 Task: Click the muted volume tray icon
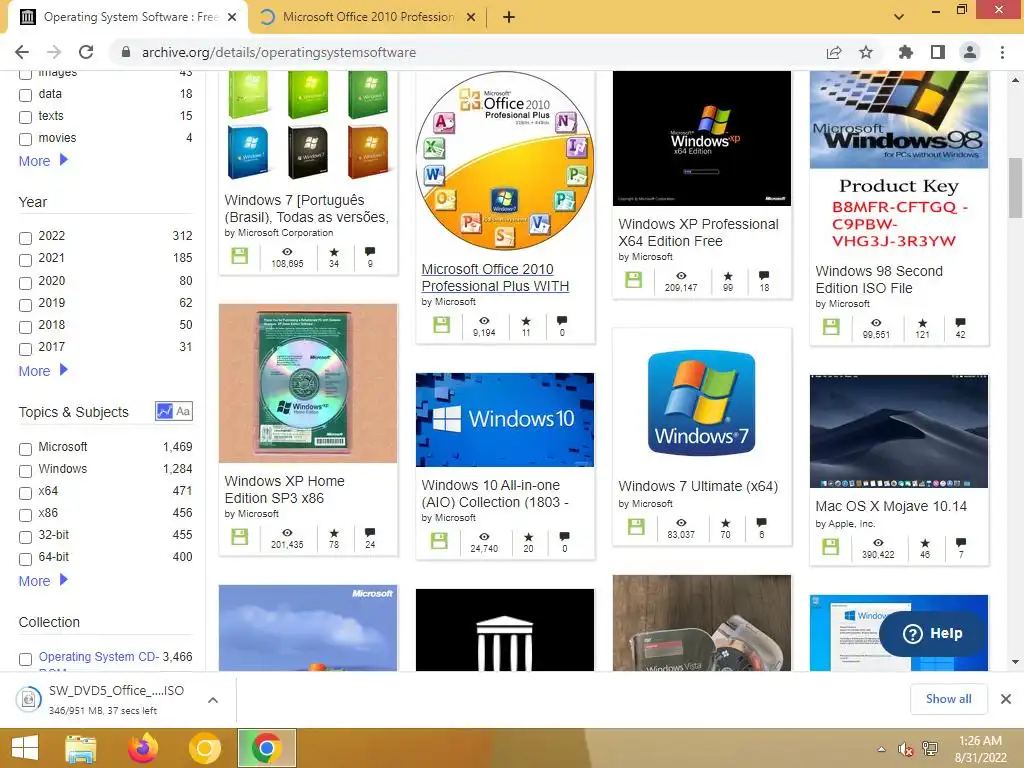[x=905, y=749]
